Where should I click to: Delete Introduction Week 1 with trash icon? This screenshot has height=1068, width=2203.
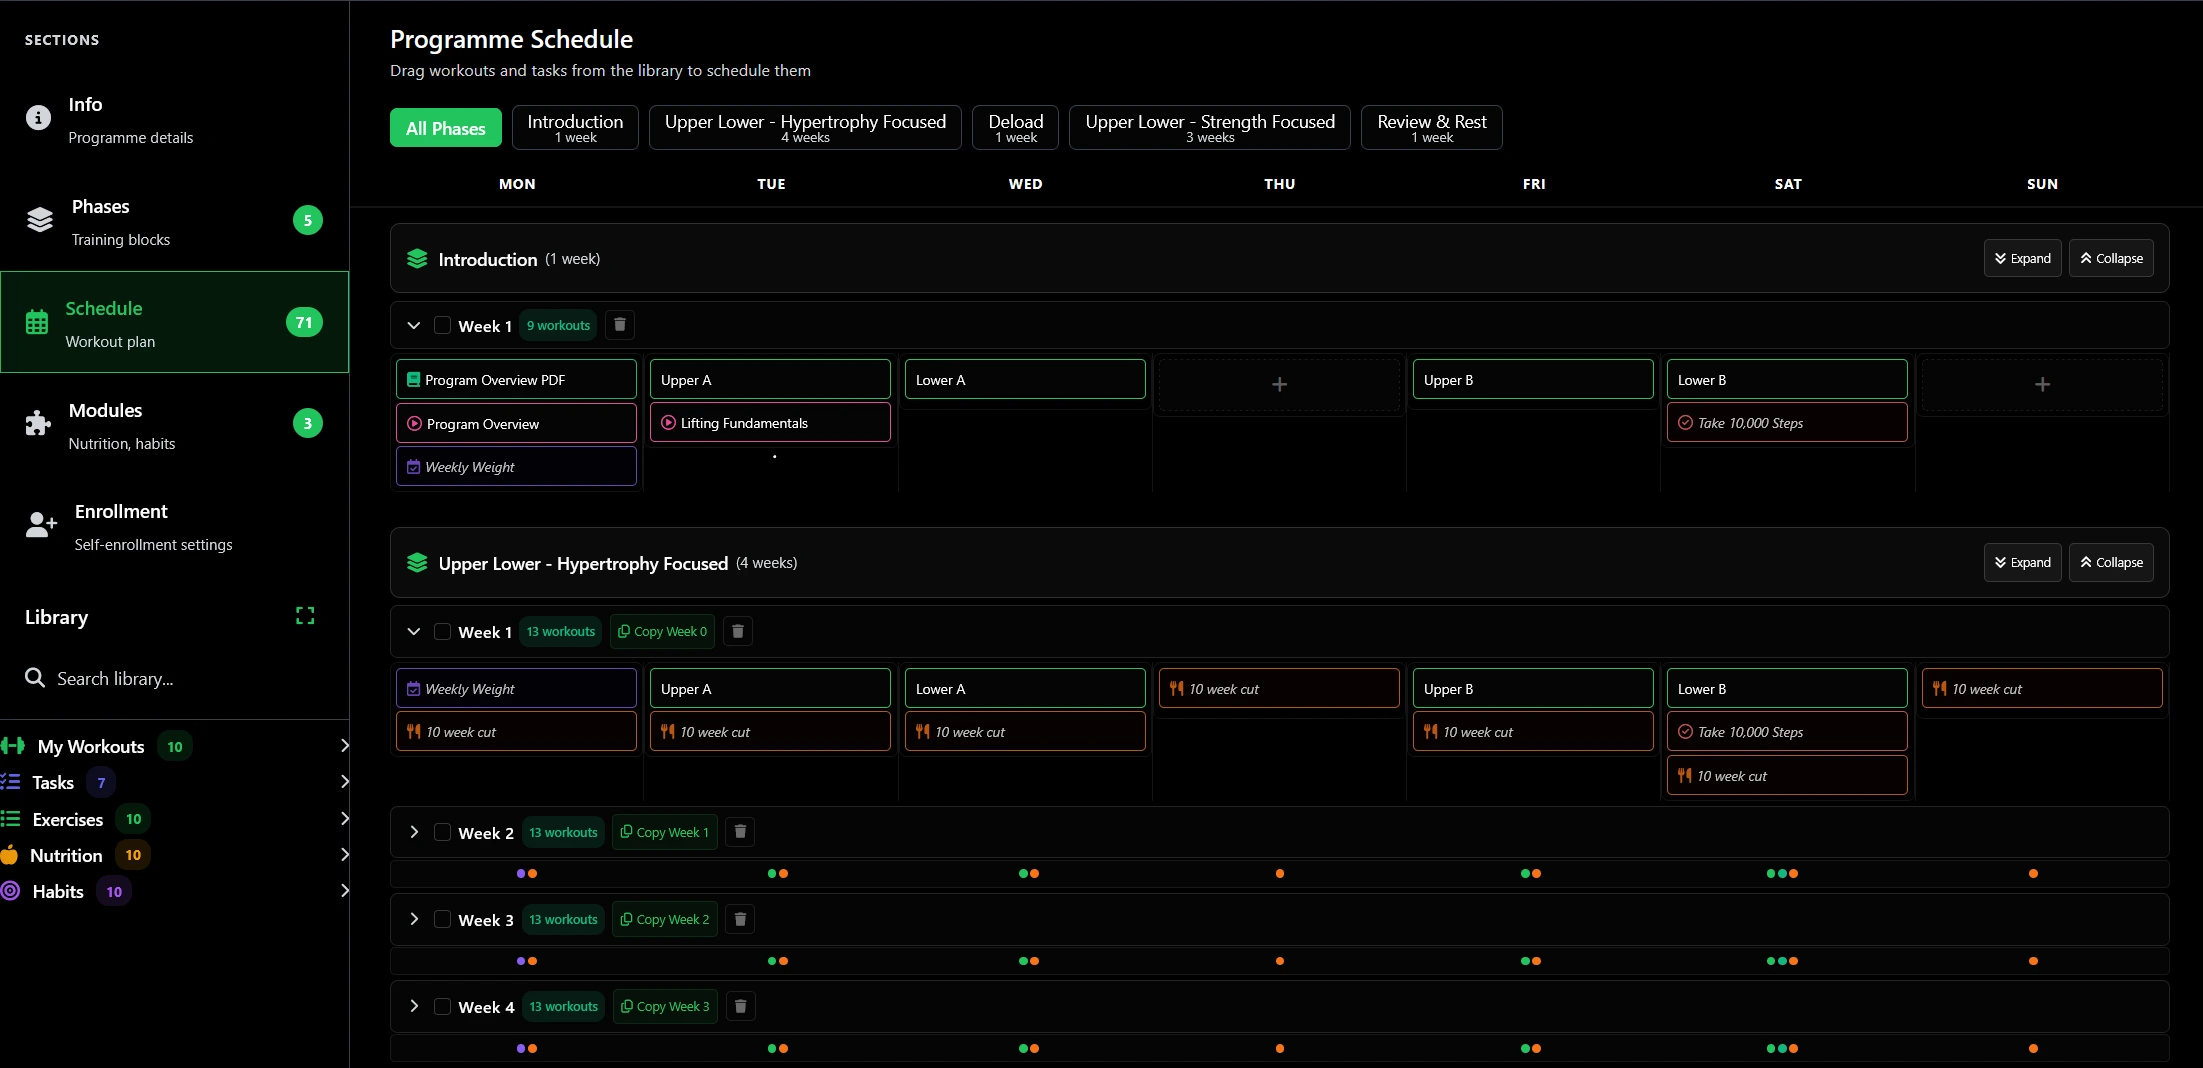coord(620,325)
